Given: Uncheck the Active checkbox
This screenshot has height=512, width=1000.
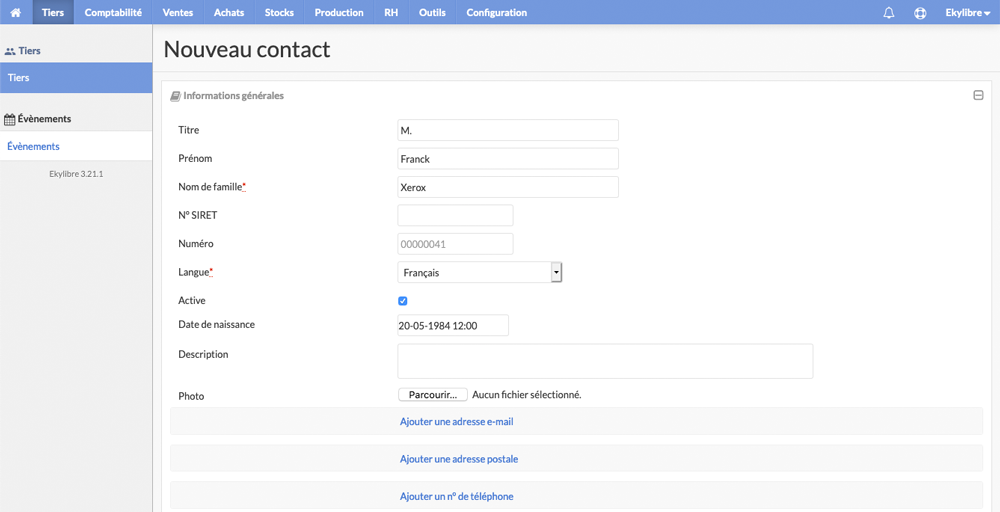Looking at the screenshot, I should pos(402,301).
